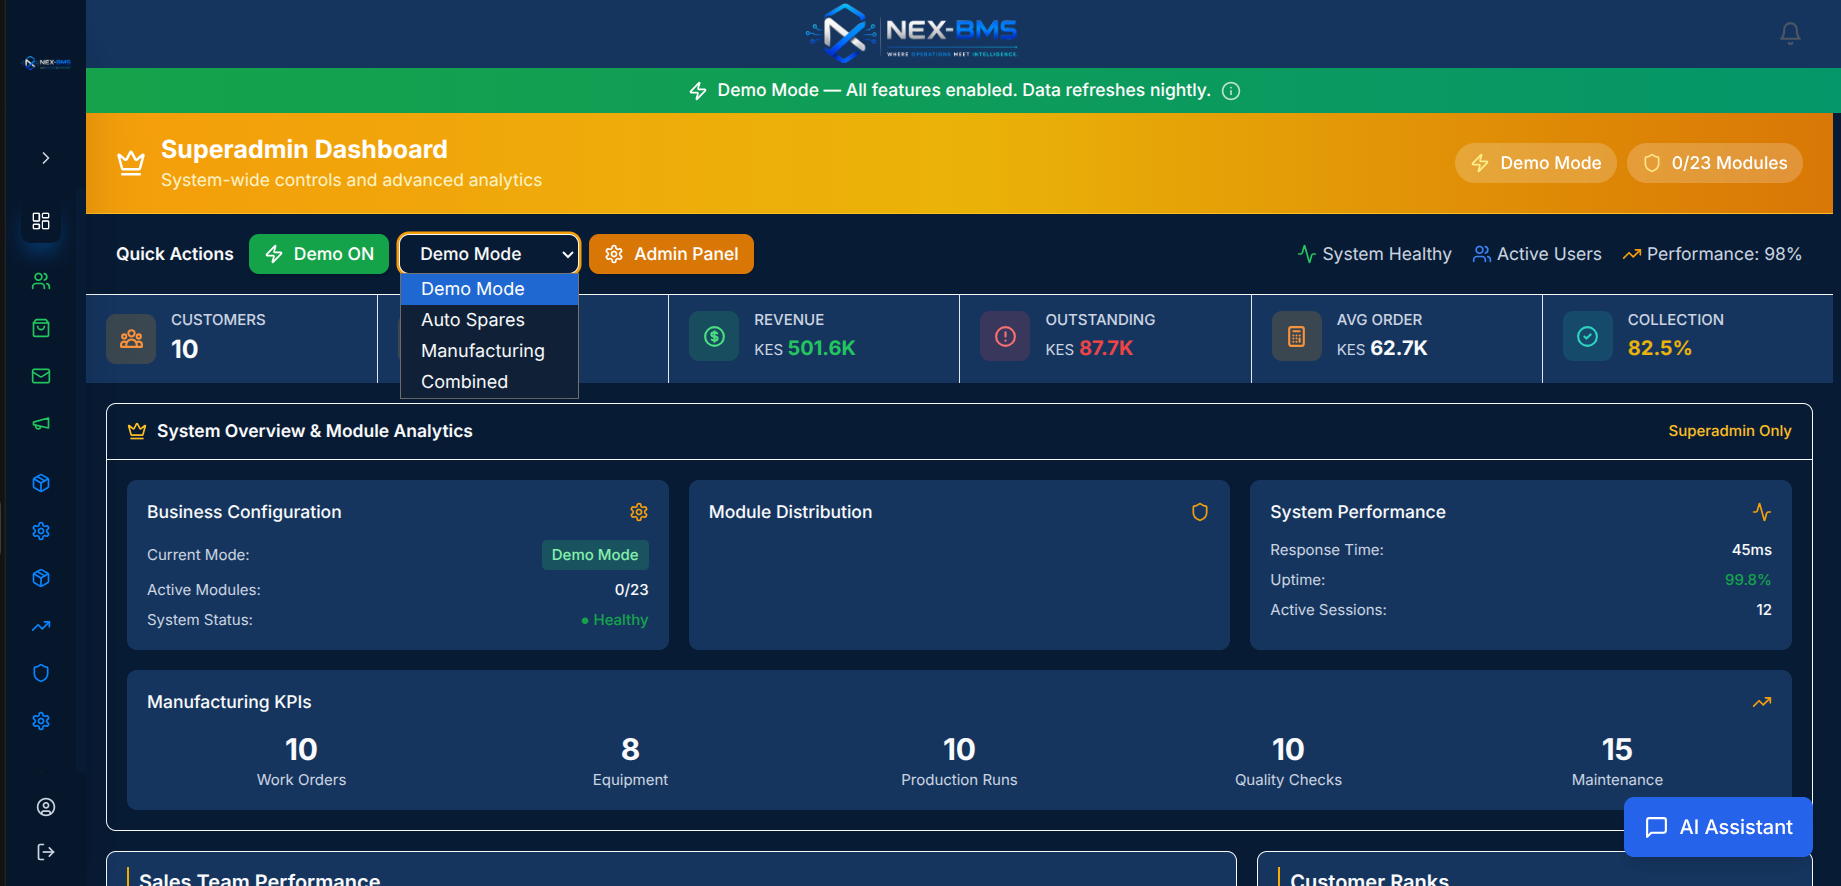Click the pulse icon in System Performance
The width and height of the screenshot is (1841, 886).
[x=1762, y=512]
